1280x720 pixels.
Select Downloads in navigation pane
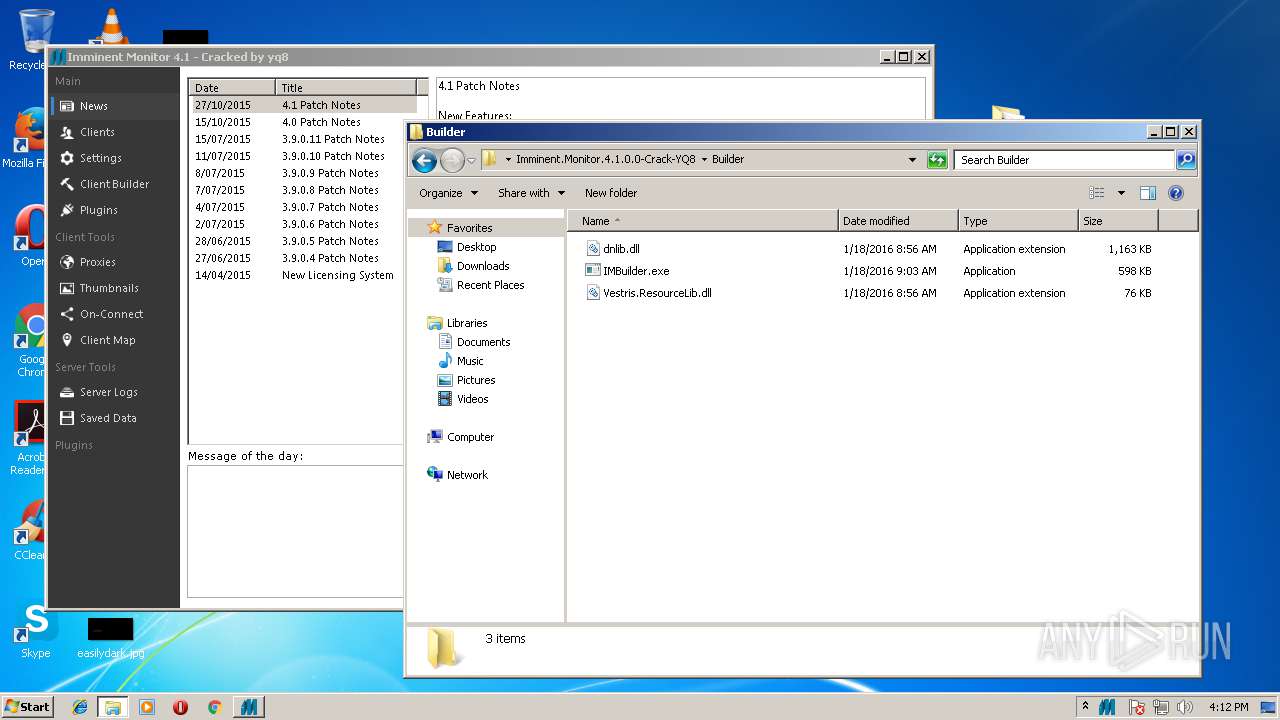(x=483, y=266)
